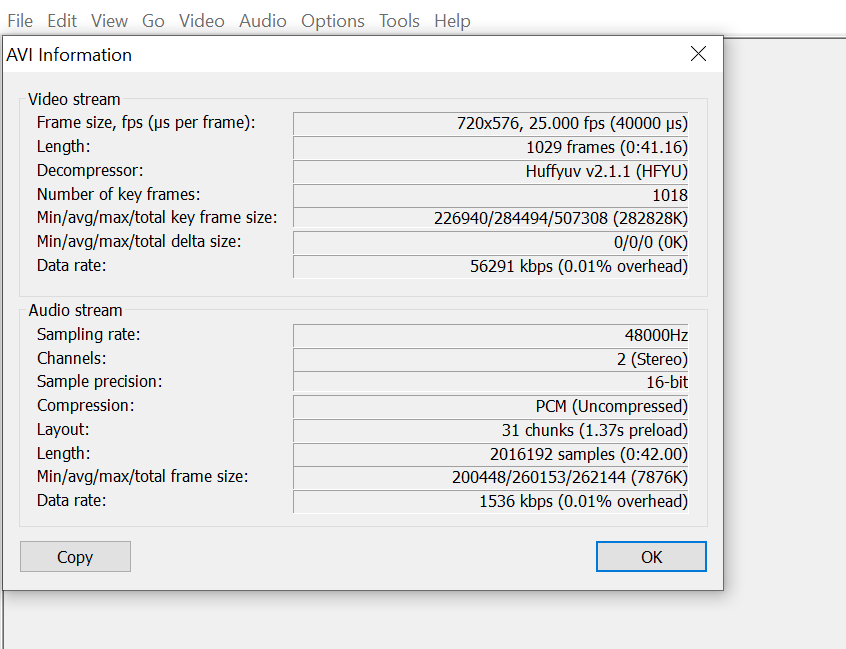Click the audio layout 31 chunks field

pos(491,430)
